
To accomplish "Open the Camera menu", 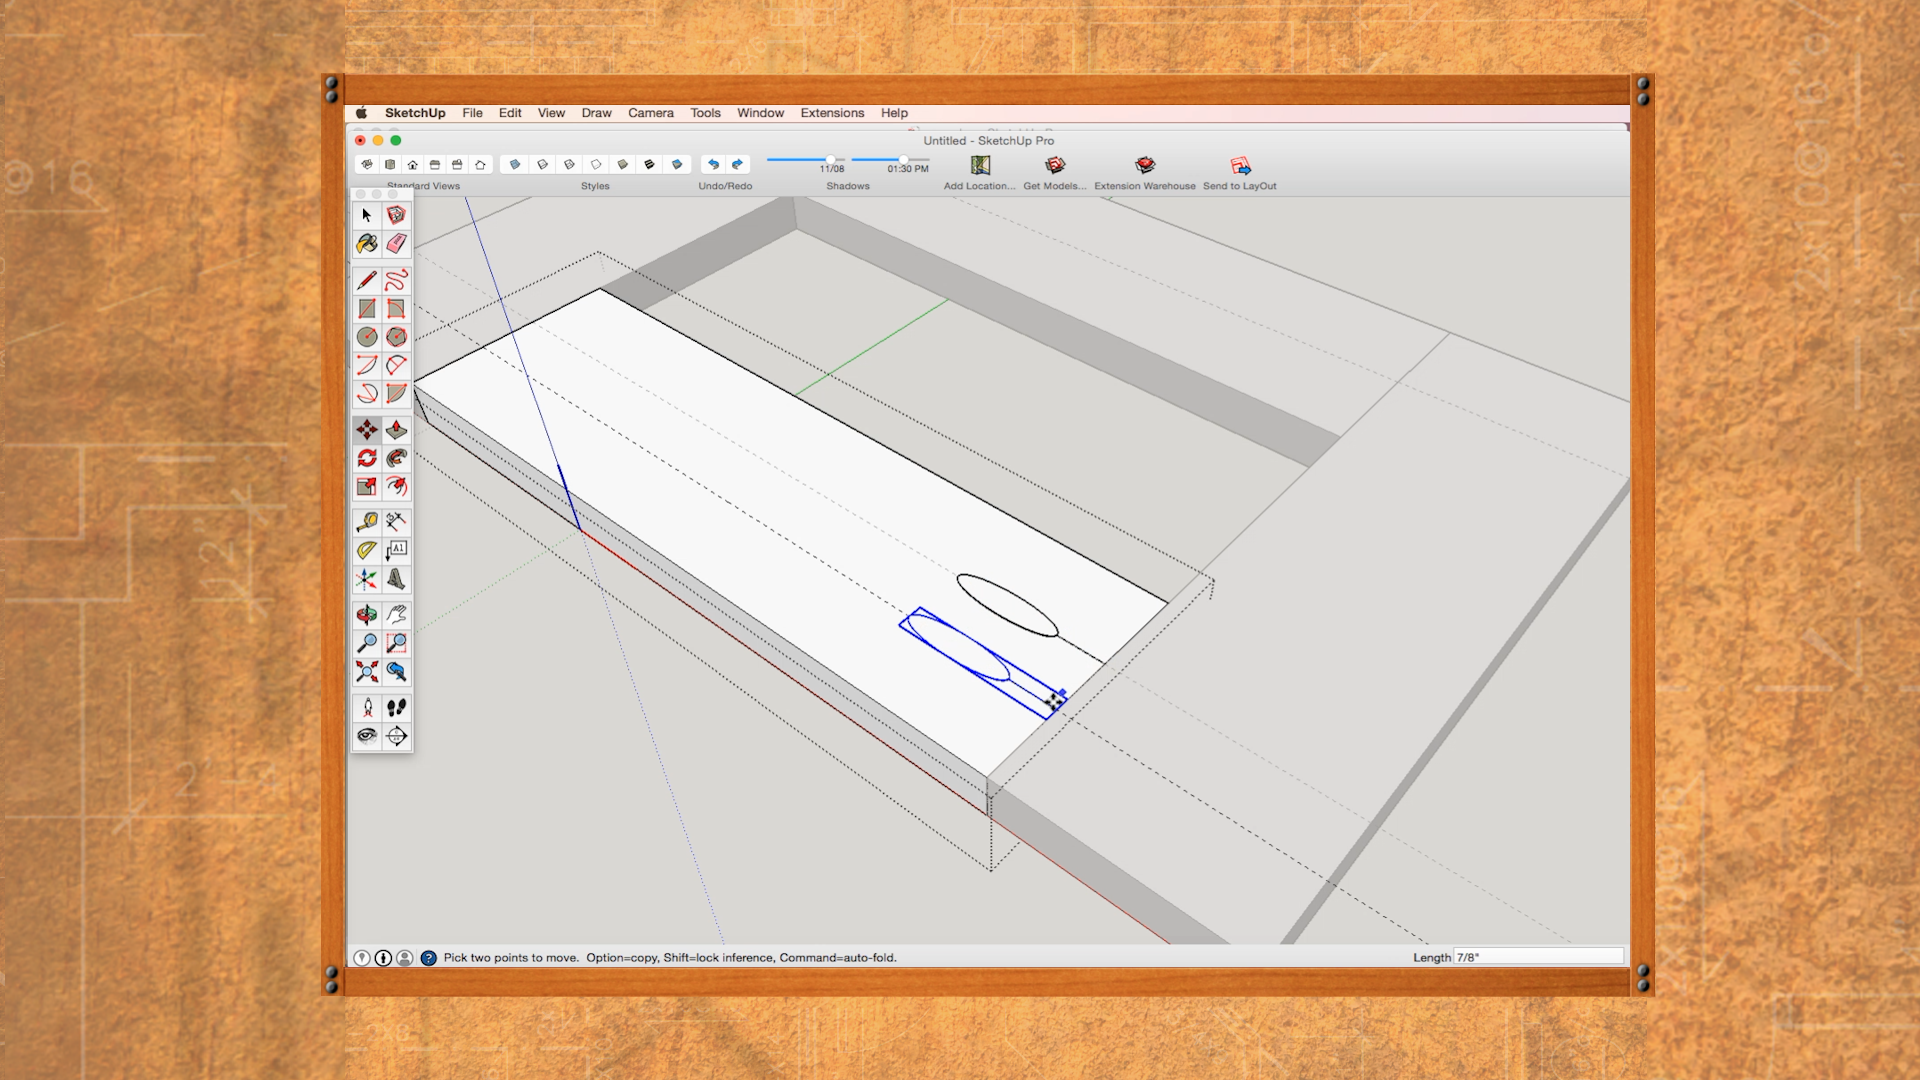I will coord(650,113).
